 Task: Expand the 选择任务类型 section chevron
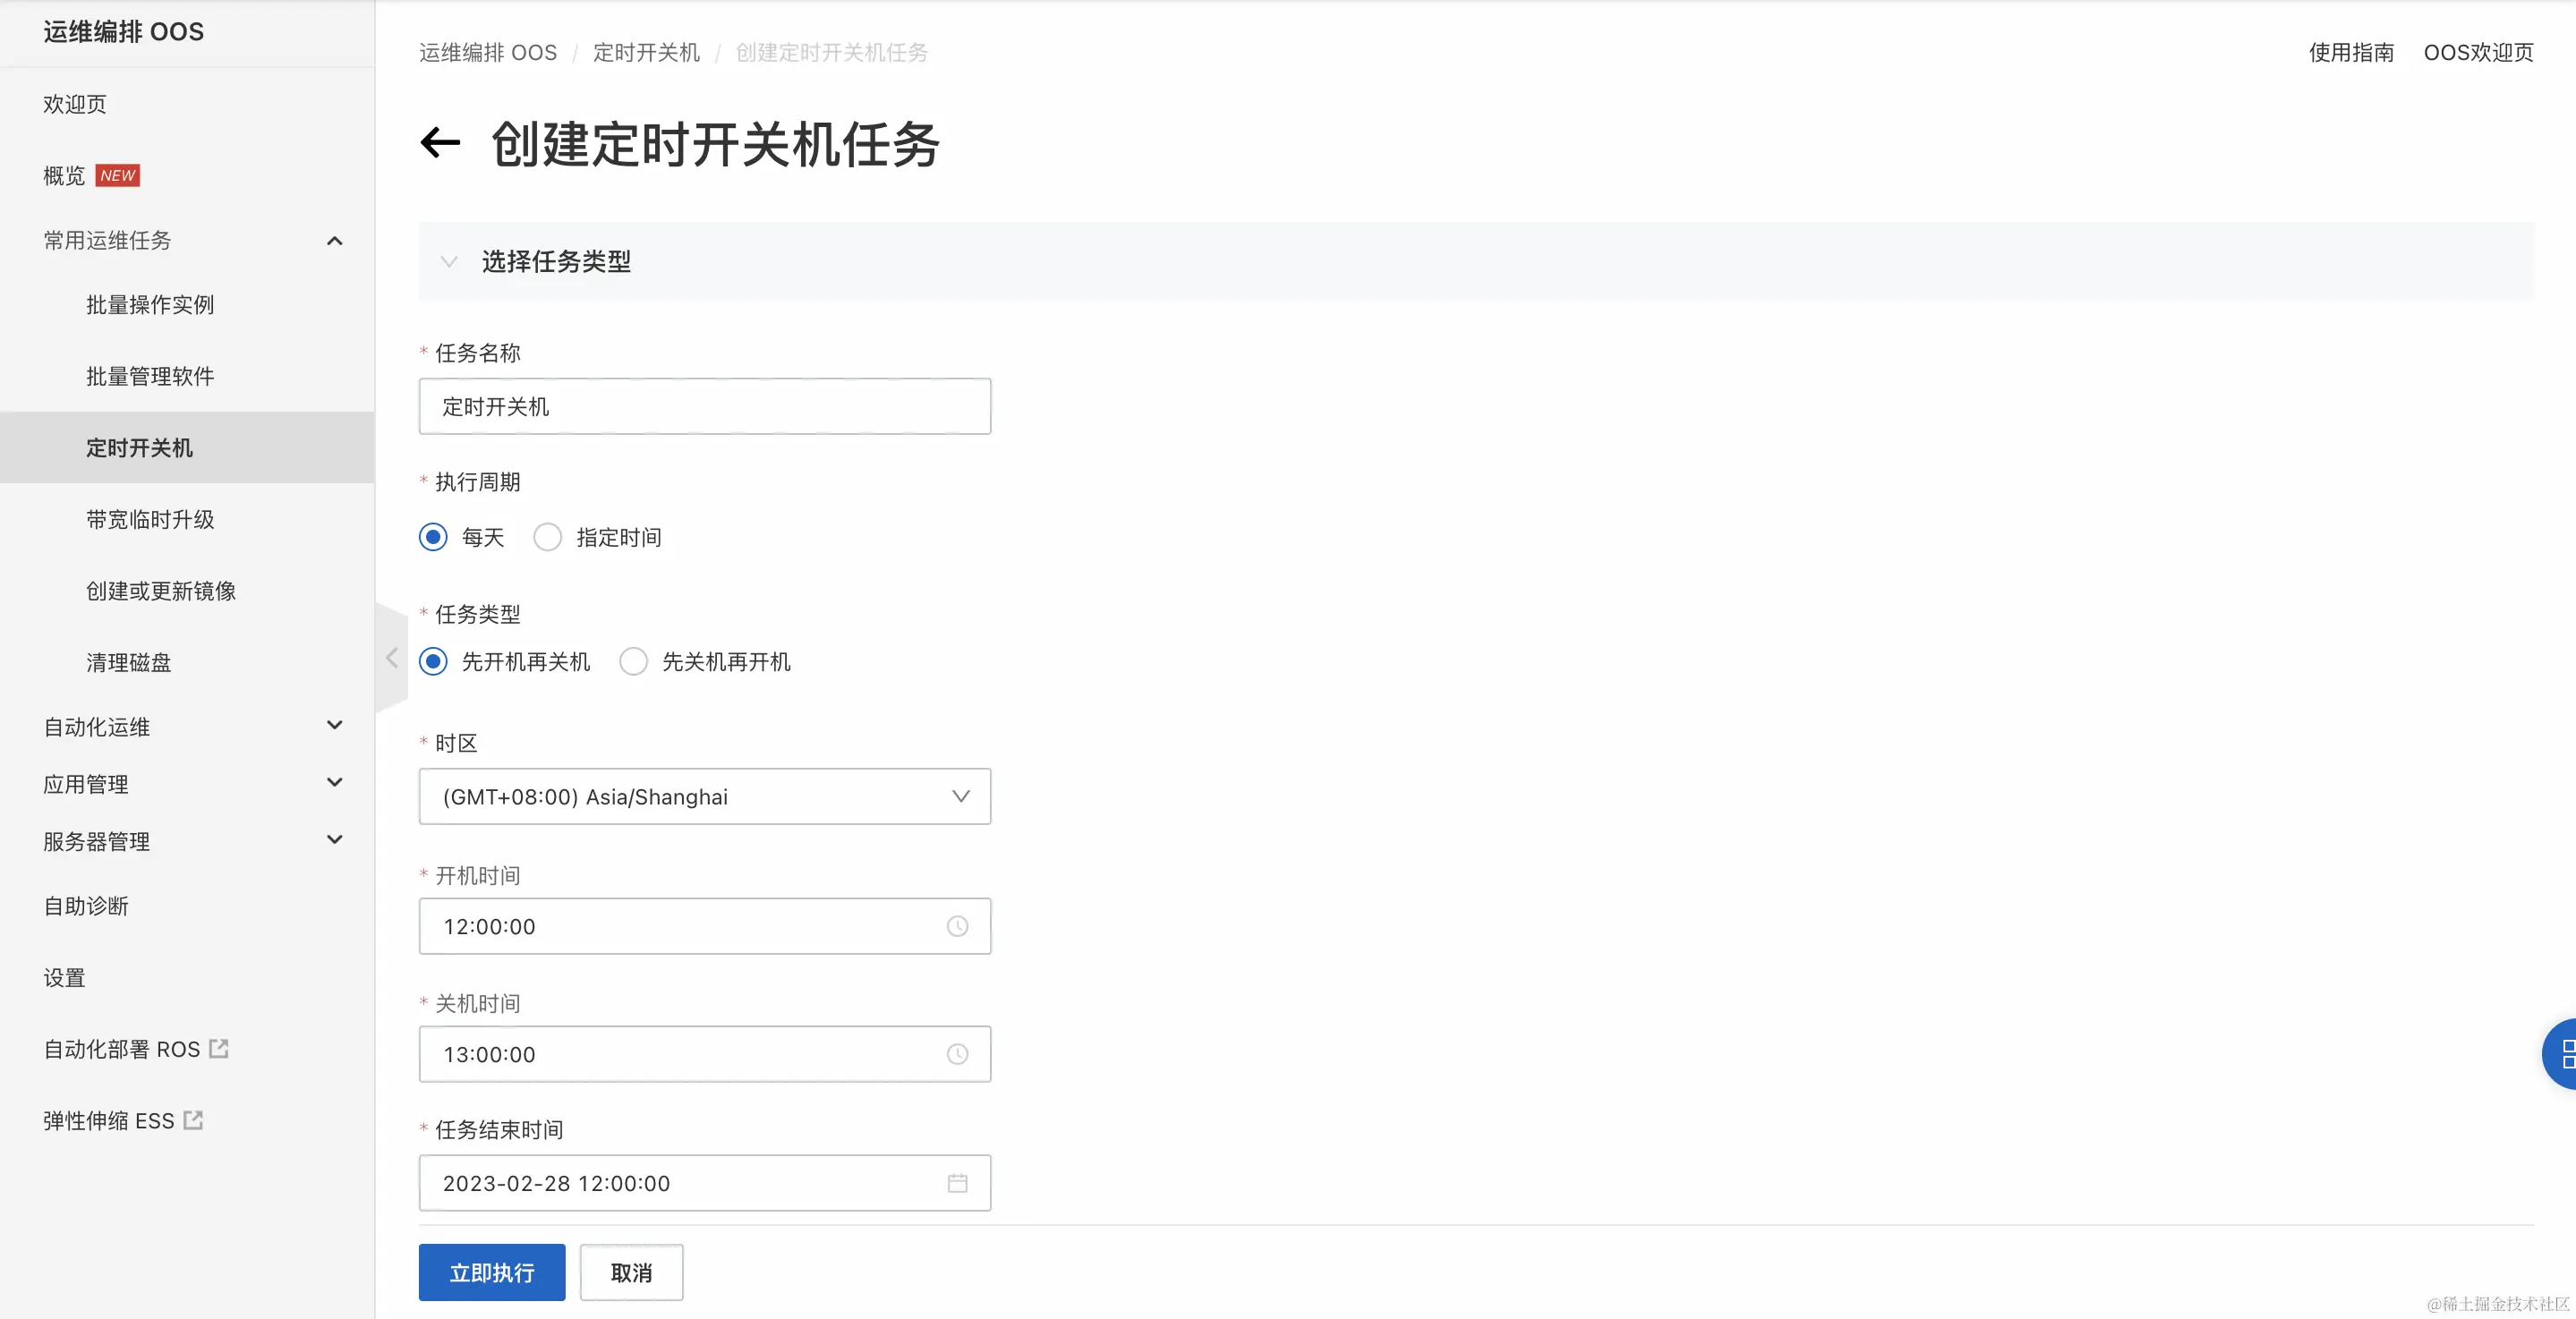[x=449, y=262]
